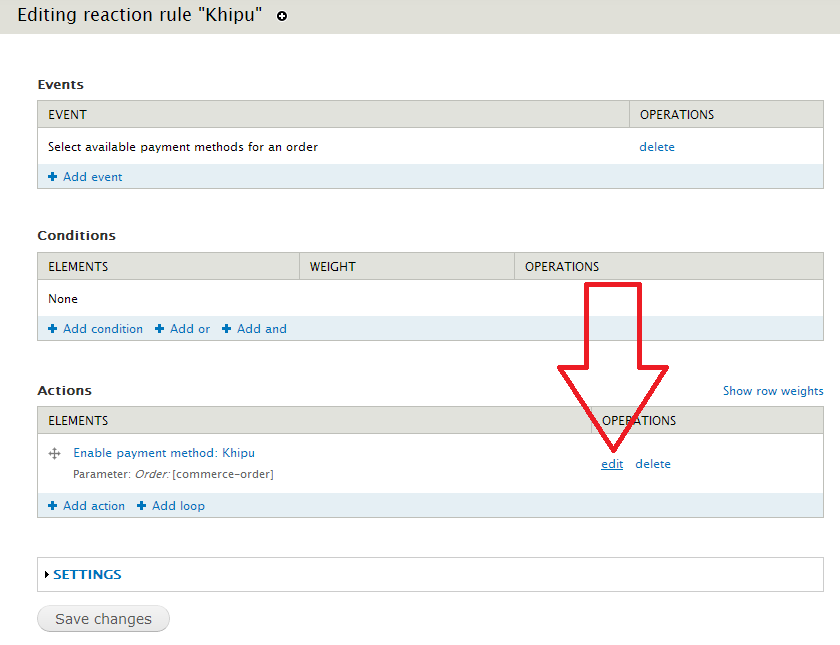Screen dimensions: 840x645
Task: Click the WEIGHT column header in Conditions
Action: tap(333, 267)
